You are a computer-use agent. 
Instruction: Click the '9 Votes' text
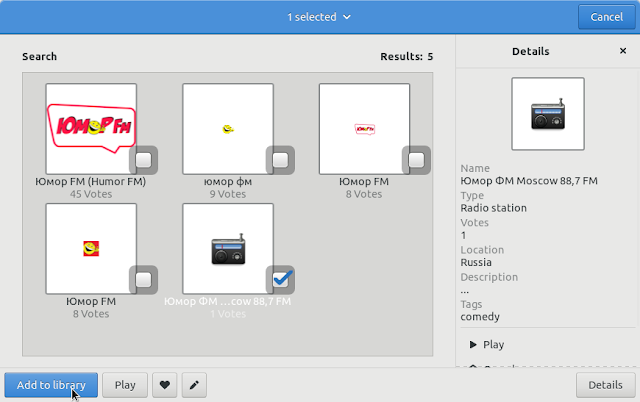[228, 194]
